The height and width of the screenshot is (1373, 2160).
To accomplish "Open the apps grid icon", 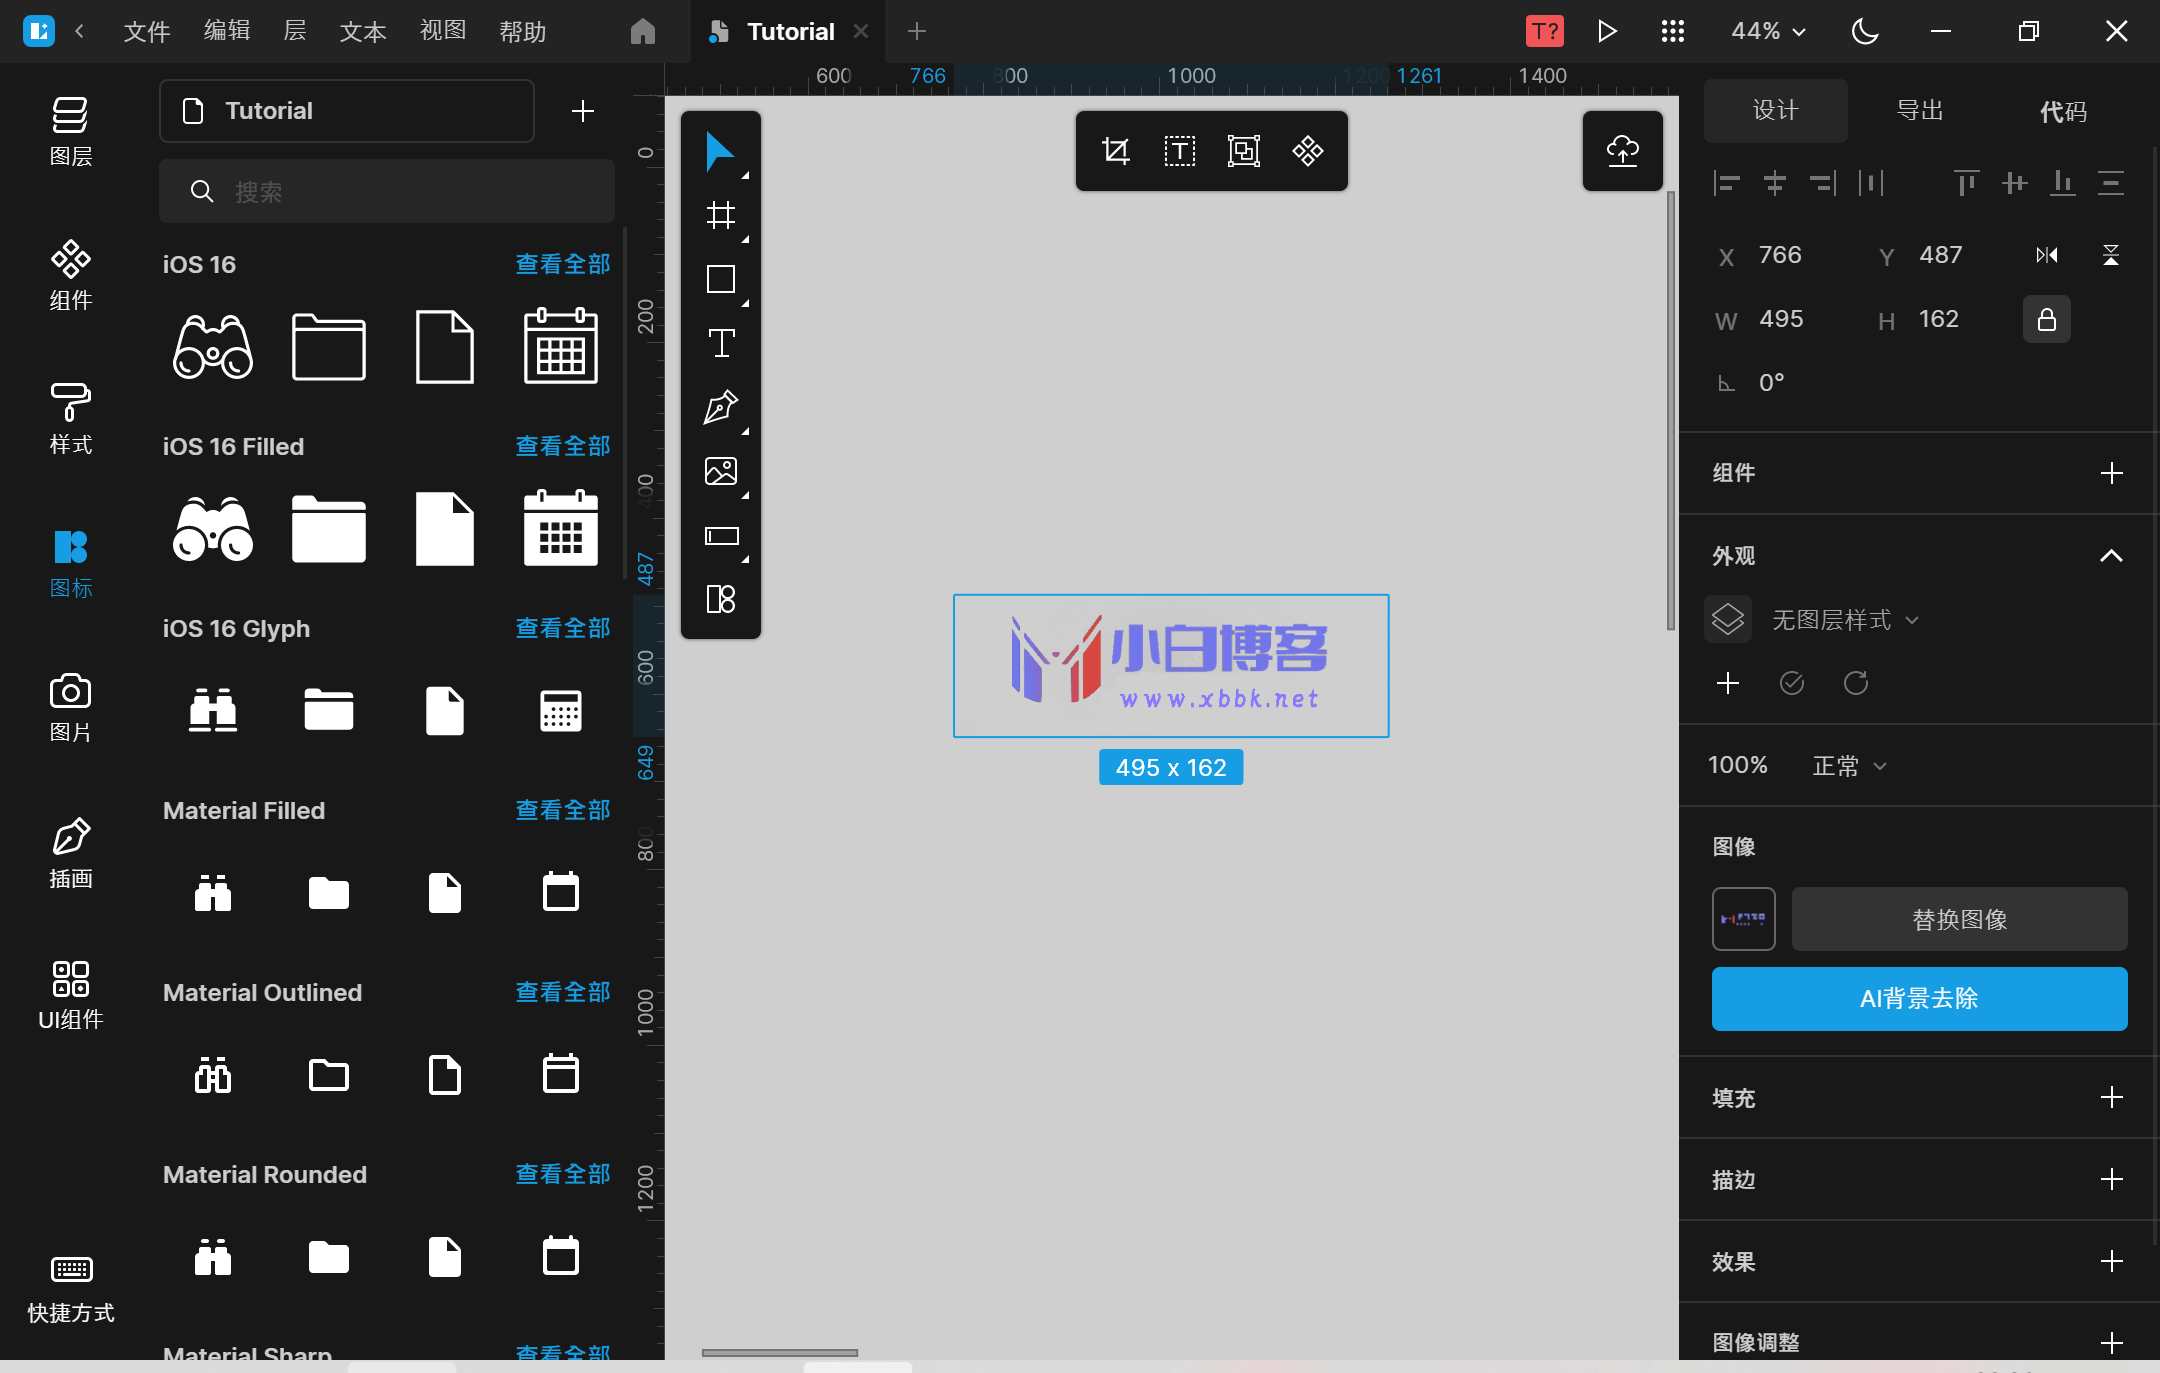I will tap(1672, 31).
